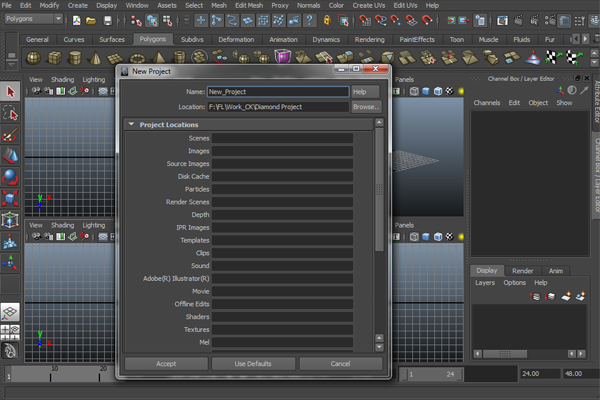Cancel the New Project dialog

click(x=340, y=364)
